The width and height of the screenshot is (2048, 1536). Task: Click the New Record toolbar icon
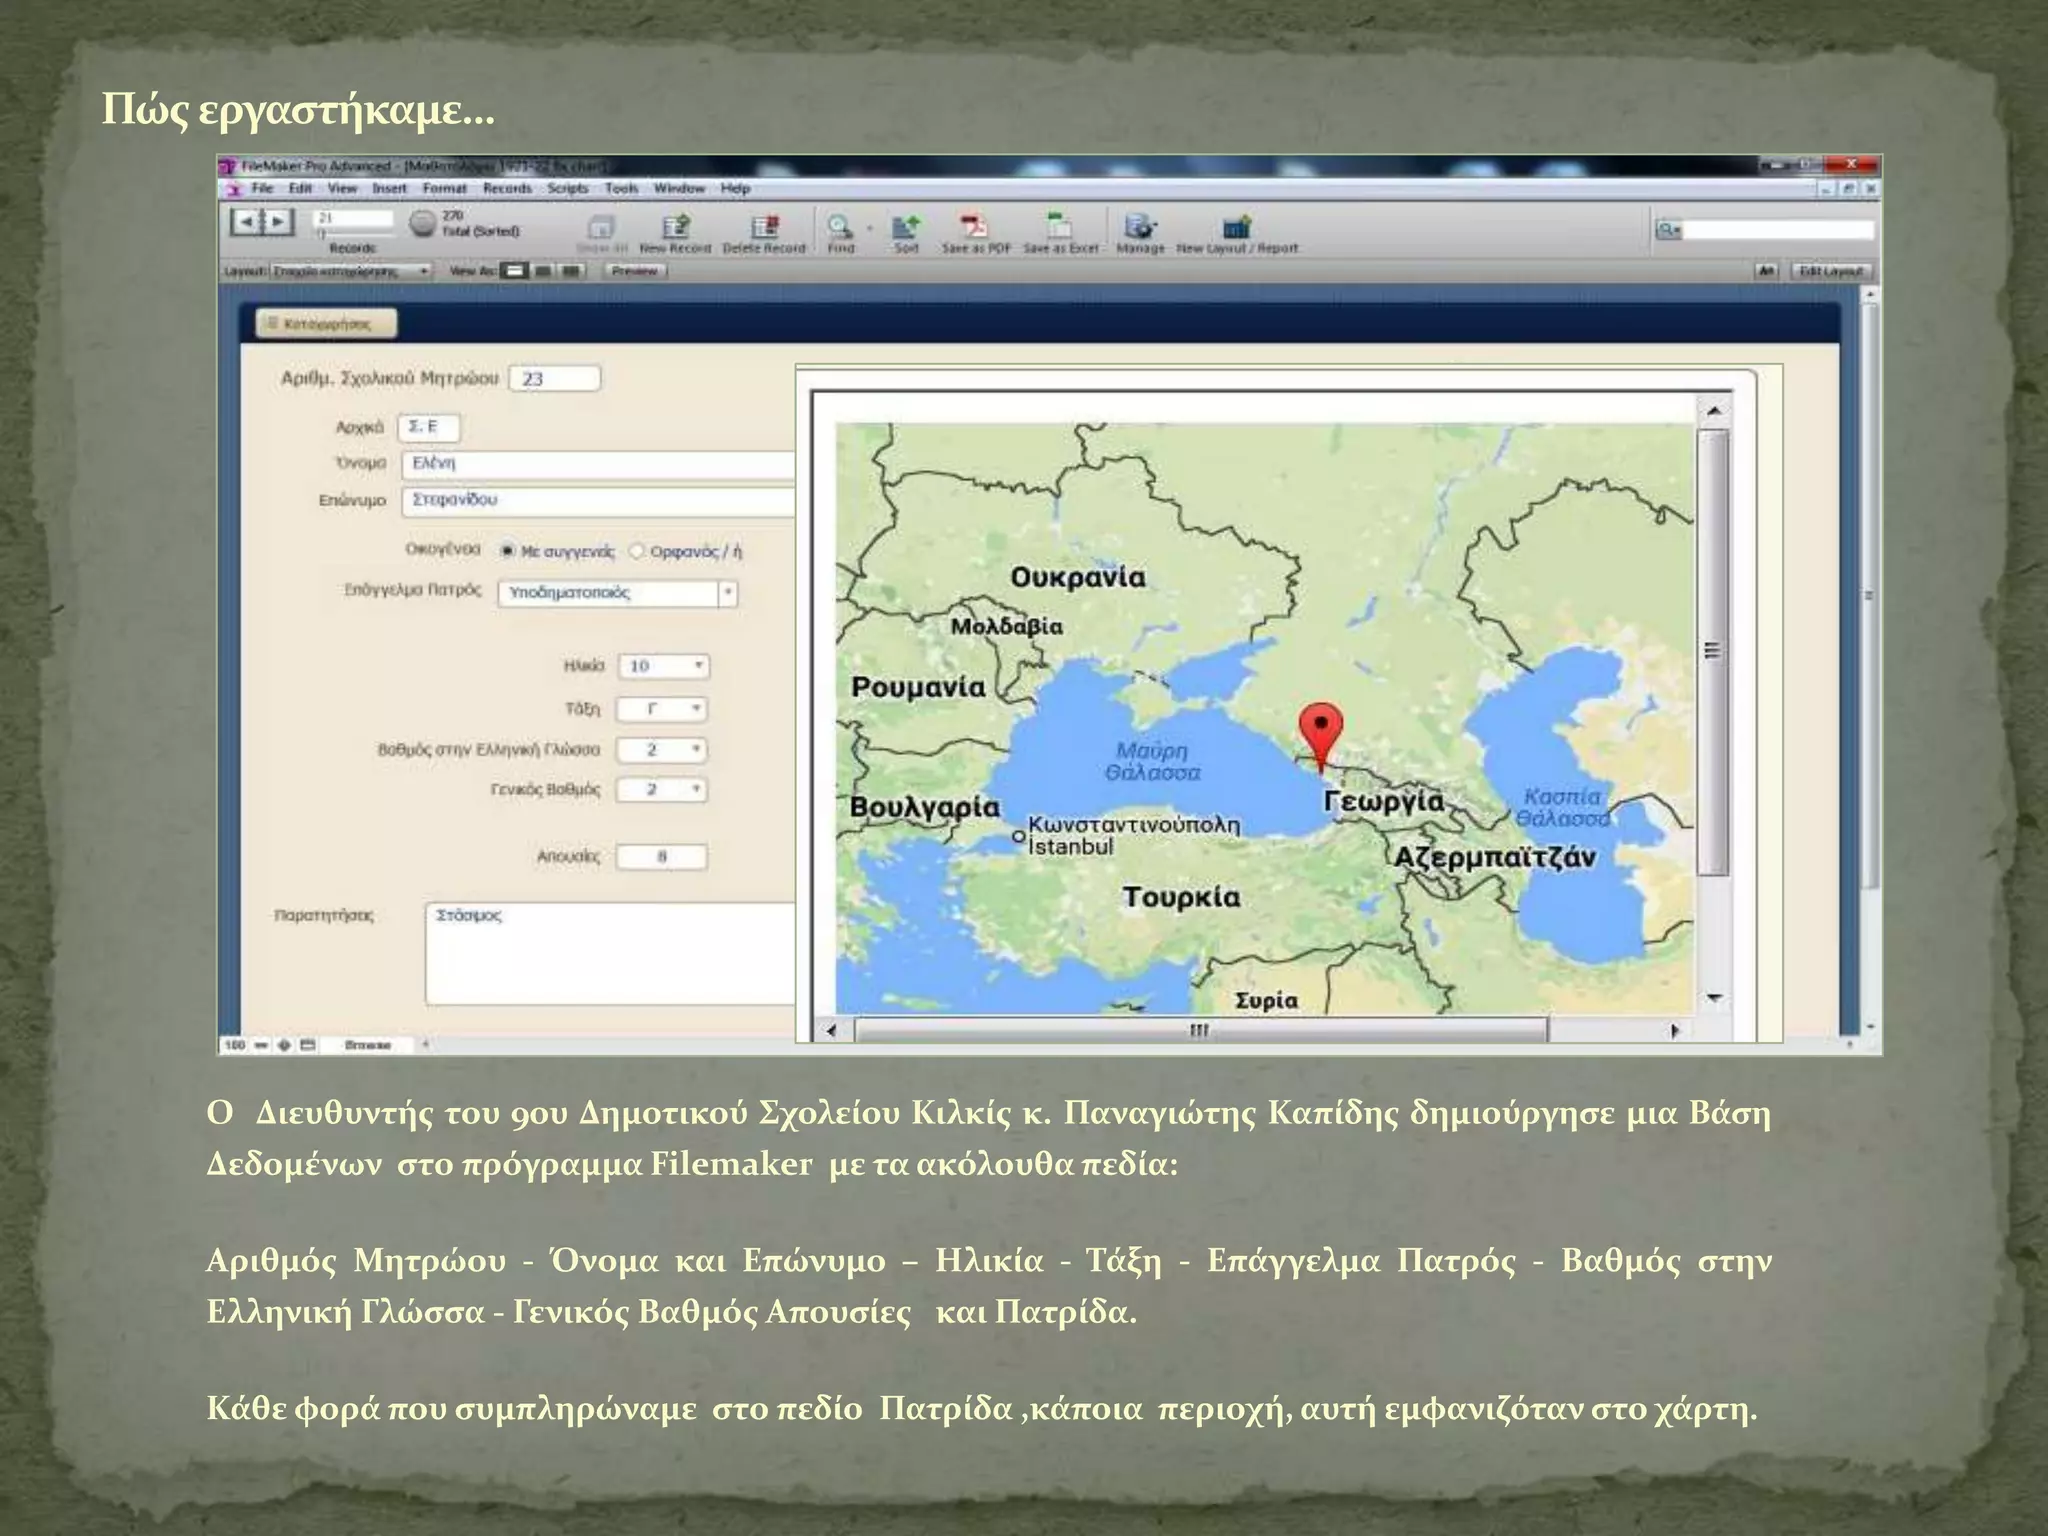coord(675,228)
